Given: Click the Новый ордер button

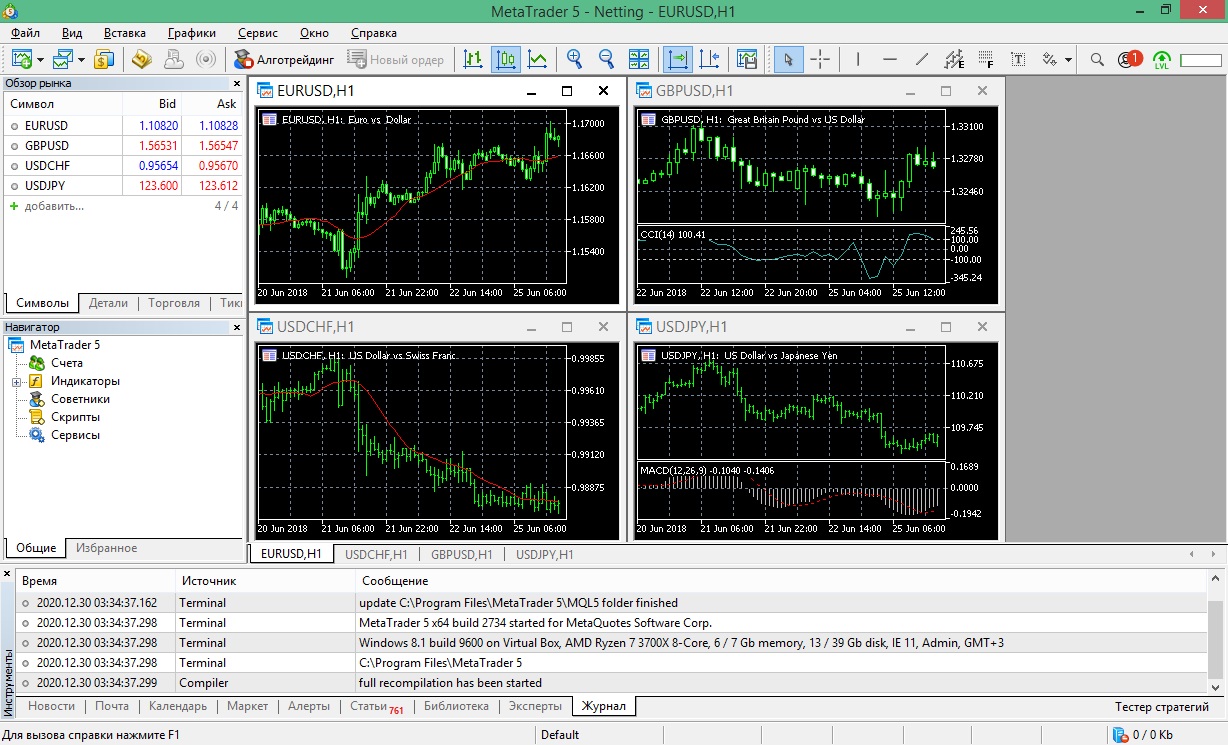Looking at the screenshot, I should [396, 59].
